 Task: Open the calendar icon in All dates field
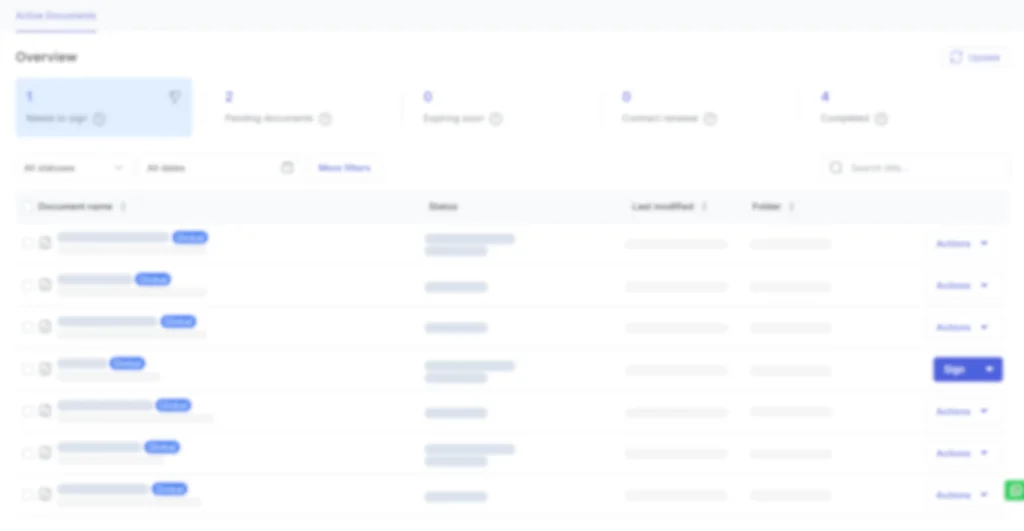pos(287,168)
